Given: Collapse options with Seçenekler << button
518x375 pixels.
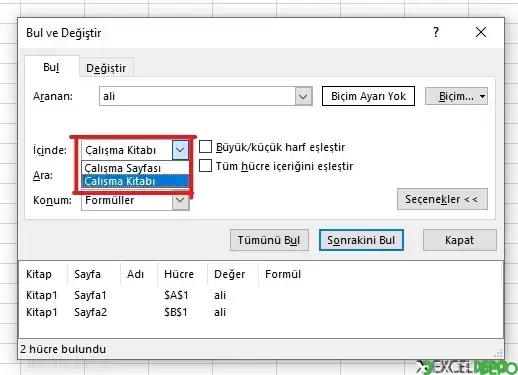Looking at the screenshot, I should click(442, 199).
